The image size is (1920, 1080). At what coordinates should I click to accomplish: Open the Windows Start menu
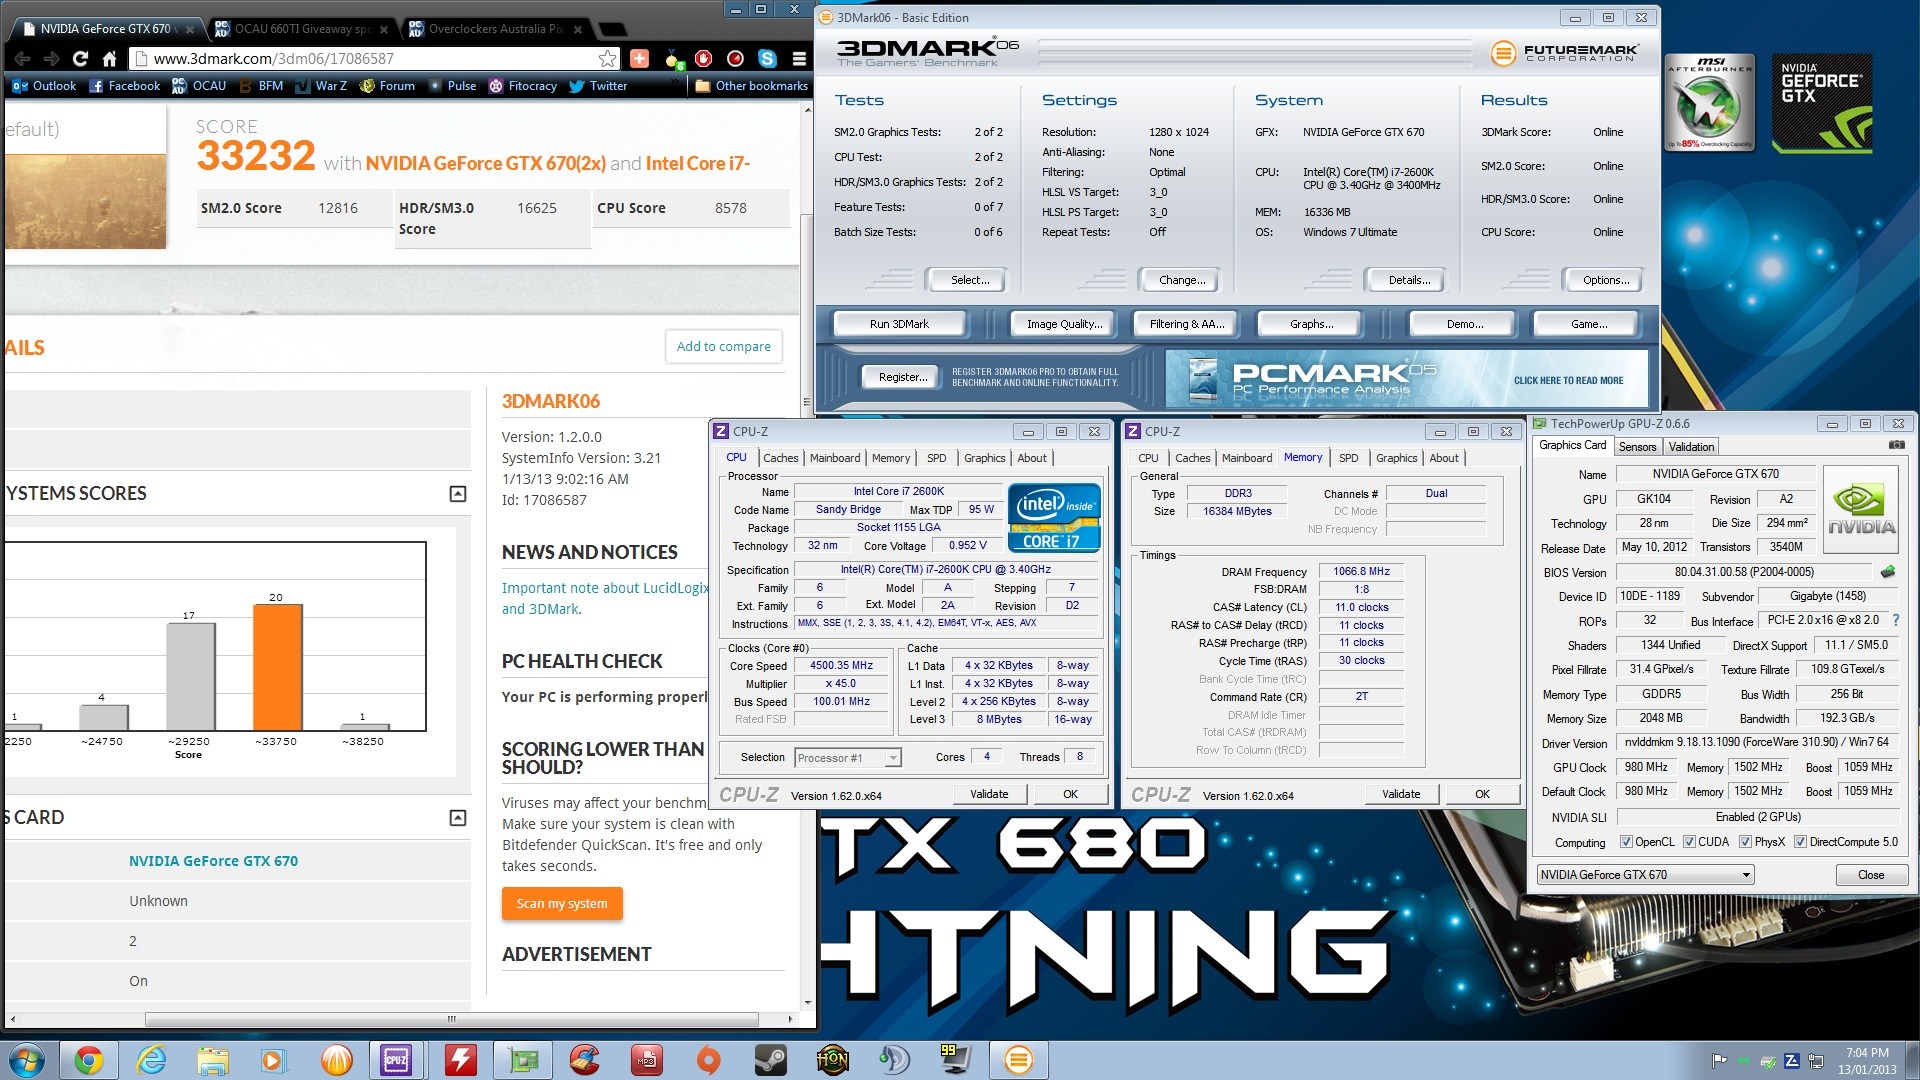tap(26, 1060)
